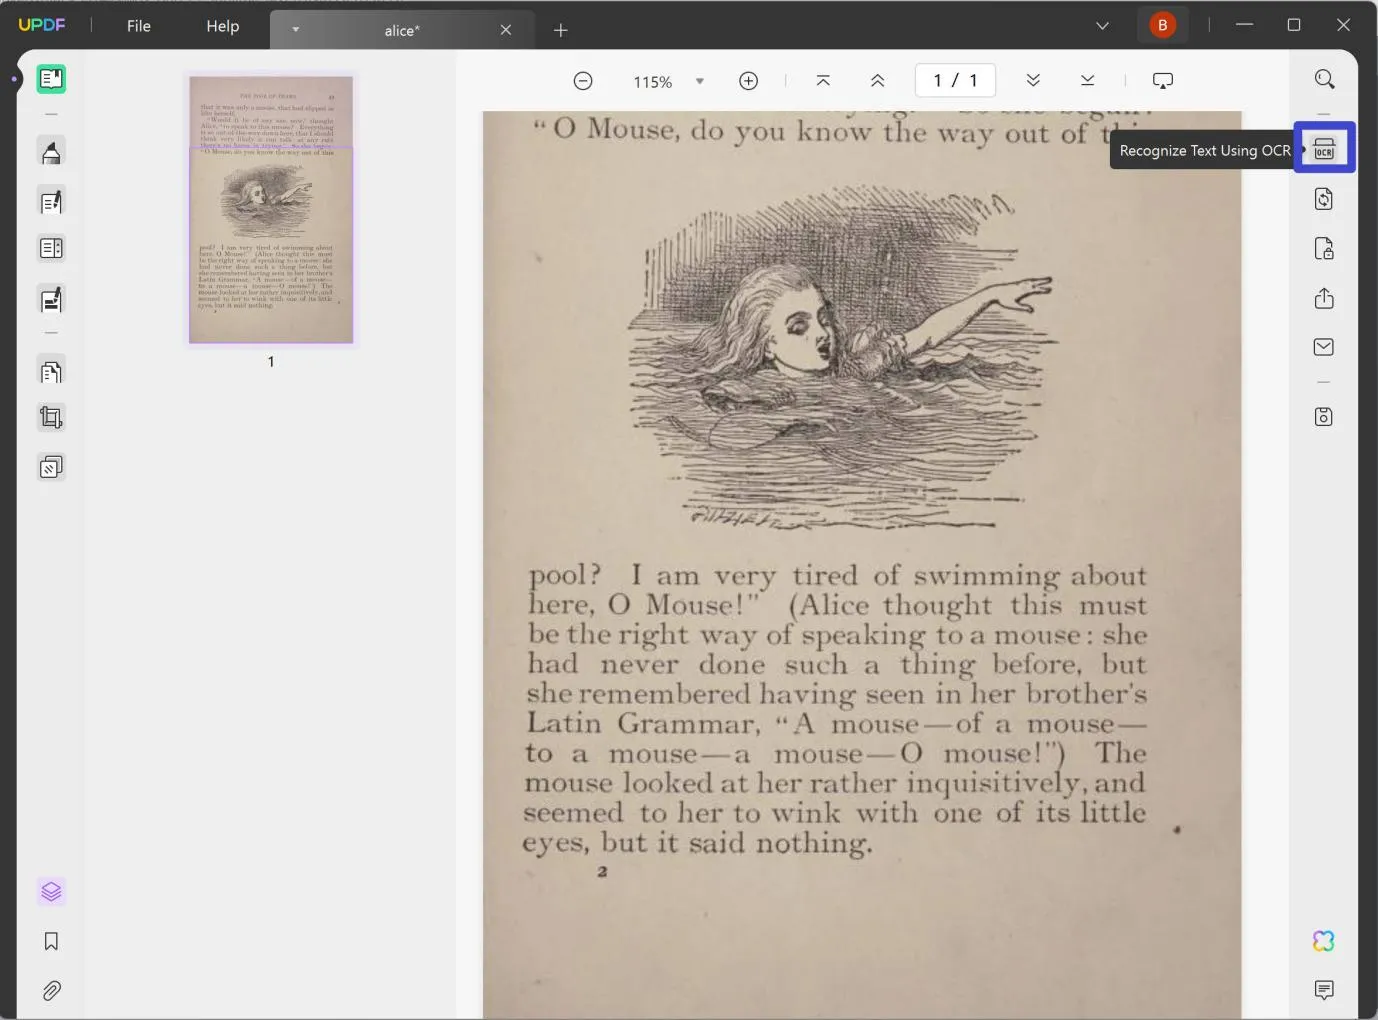Image resolution: width=1378 pixels, height=1020 pixels.
Task: Click the 115% zoom value
Action: point(652,82)
